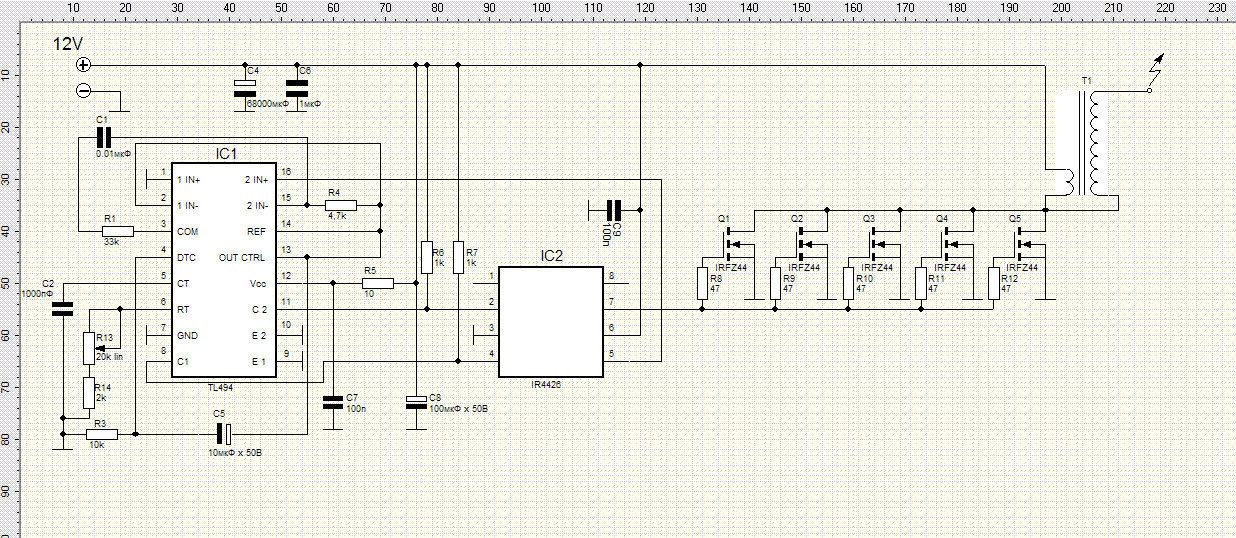Select the C9 100n capacitor
The height and width of the screenshot is (538, 1236).
click(x=614, y=210)
